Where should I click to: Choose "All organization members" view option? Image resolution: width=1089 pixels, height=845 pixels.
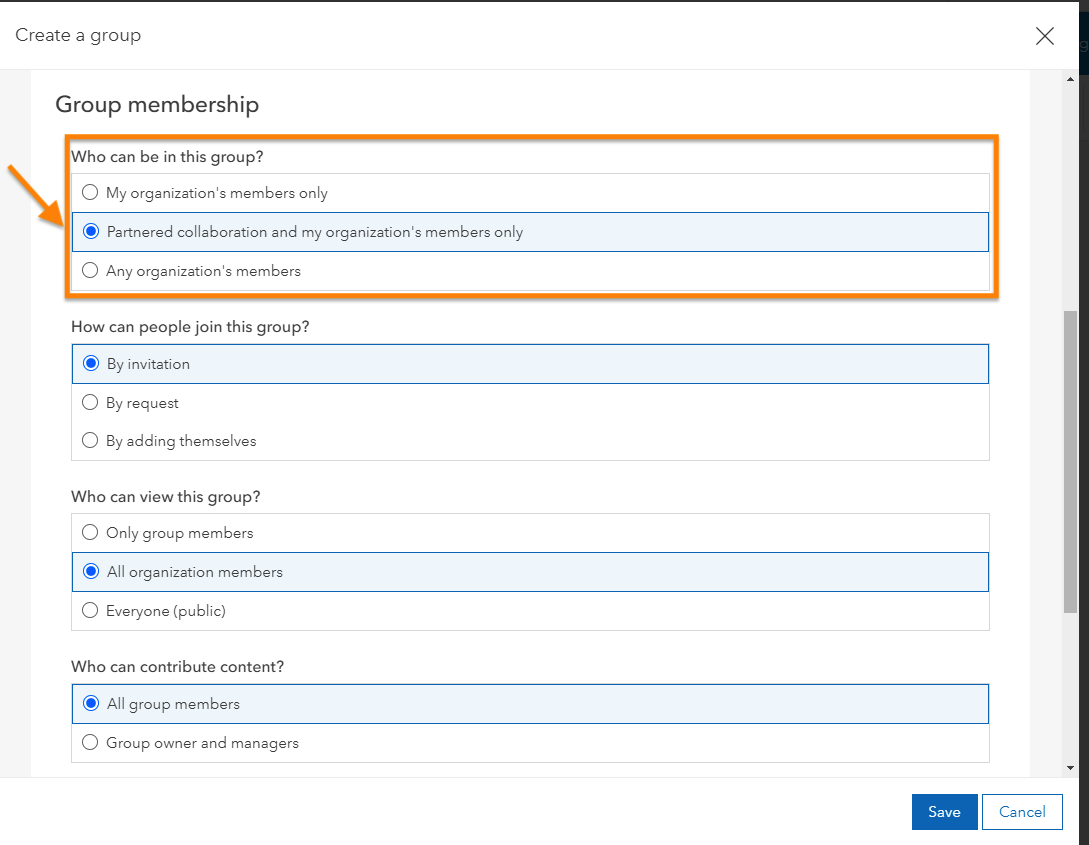pyautogui.click(x=91, y=572)
